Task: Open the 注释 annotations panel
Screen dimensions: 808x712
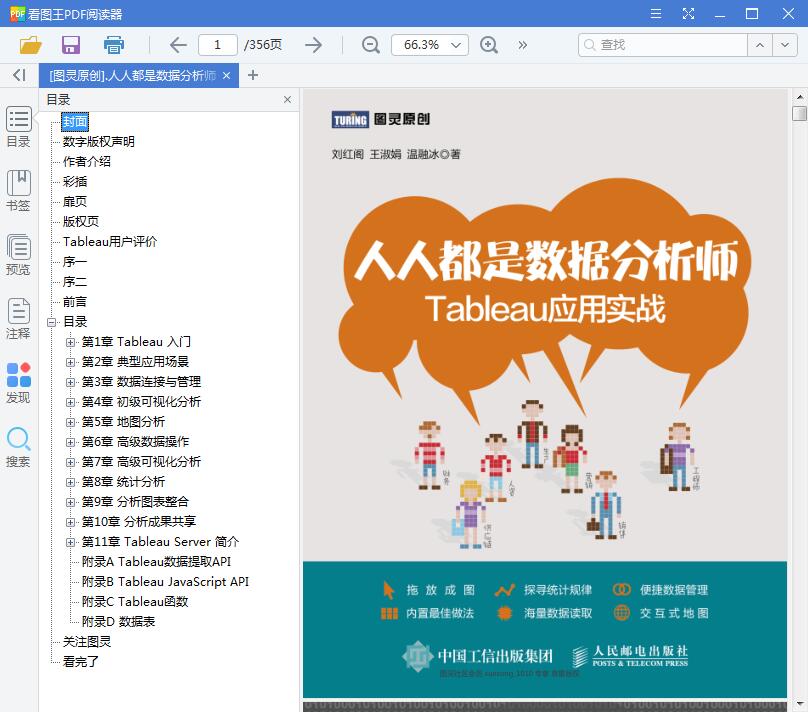Action: pos(19,319)
